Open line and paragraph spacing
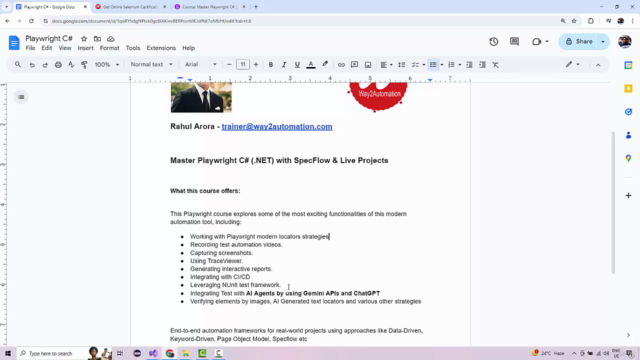The image size is (640, 360). tap(402, 64)
